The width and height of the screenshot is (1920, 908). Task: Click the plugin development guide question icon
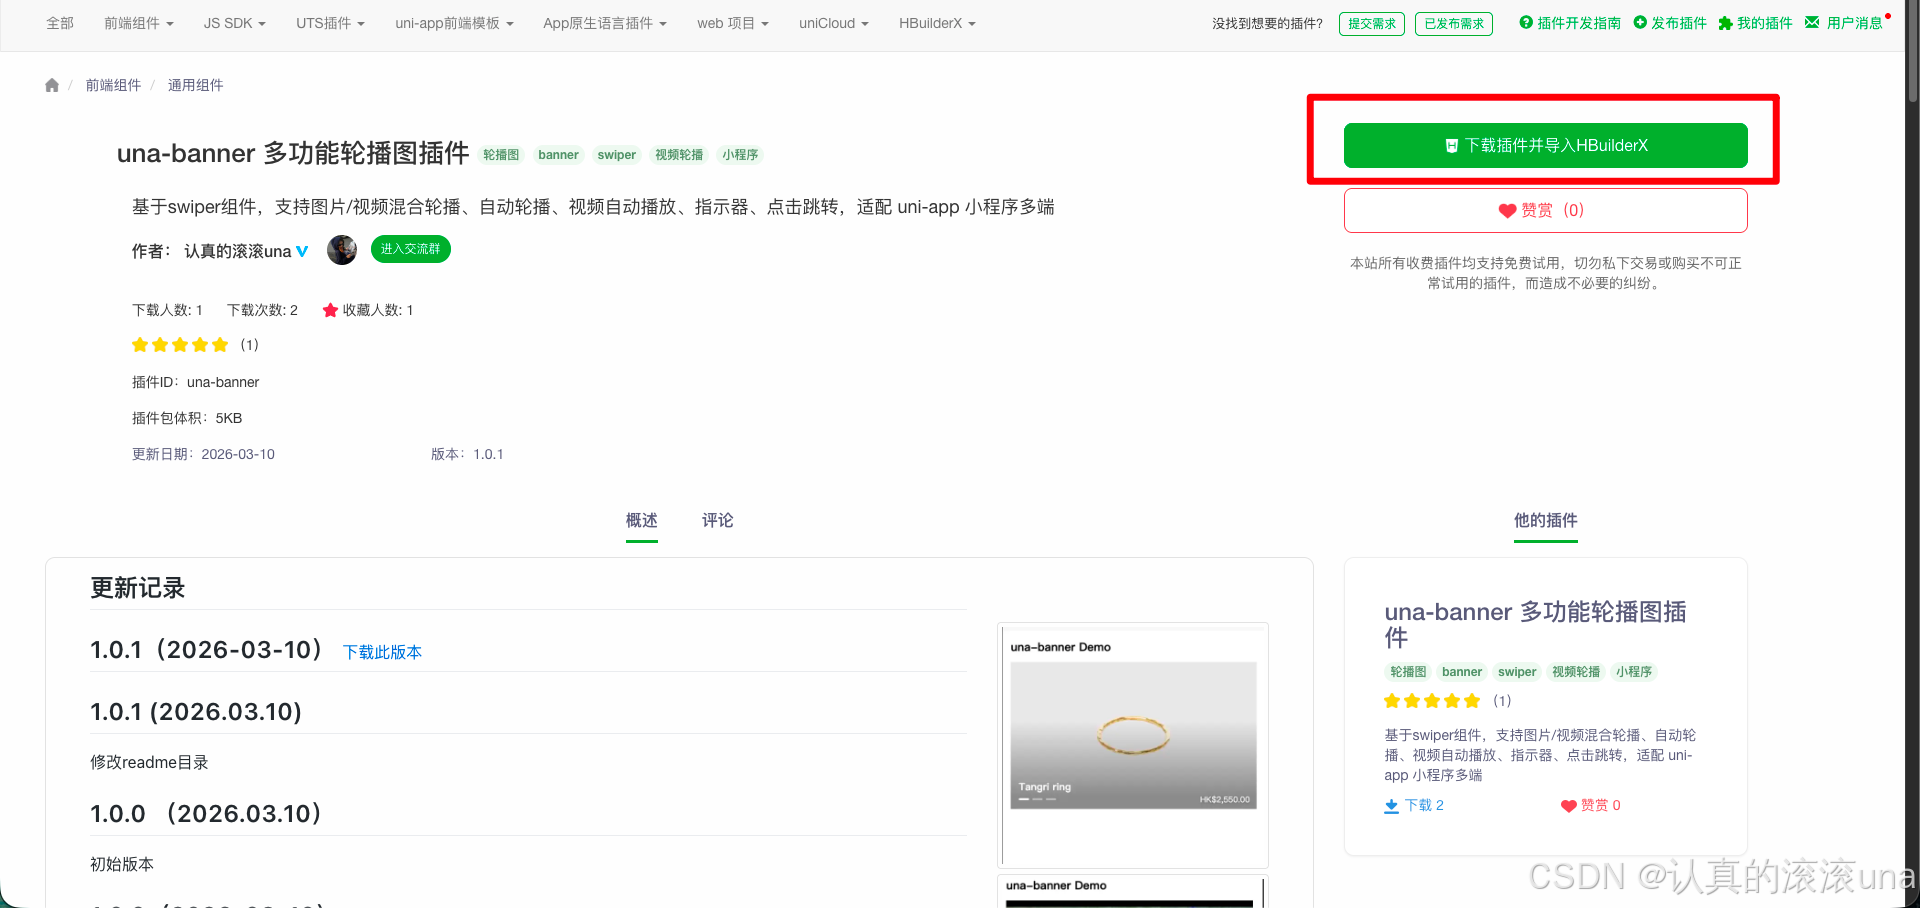[1526, 22]
